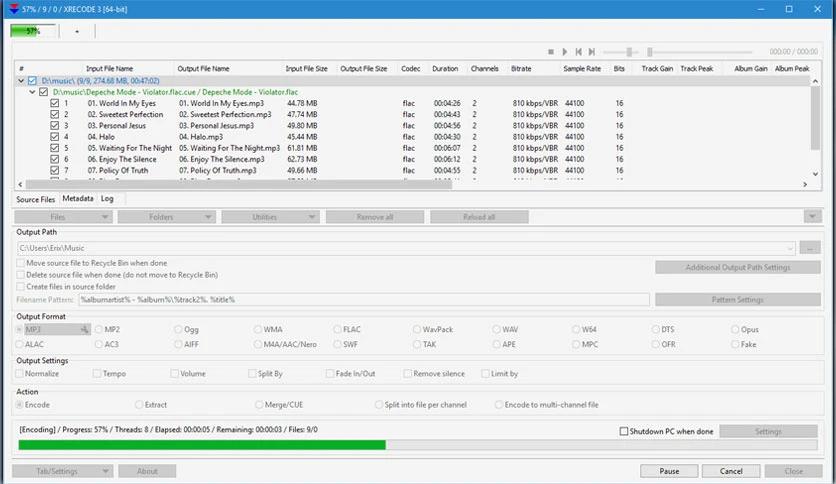Collapse the Depeche Mode Violator cue node
This screenshot has width=836, height=484.
point(32,92)
